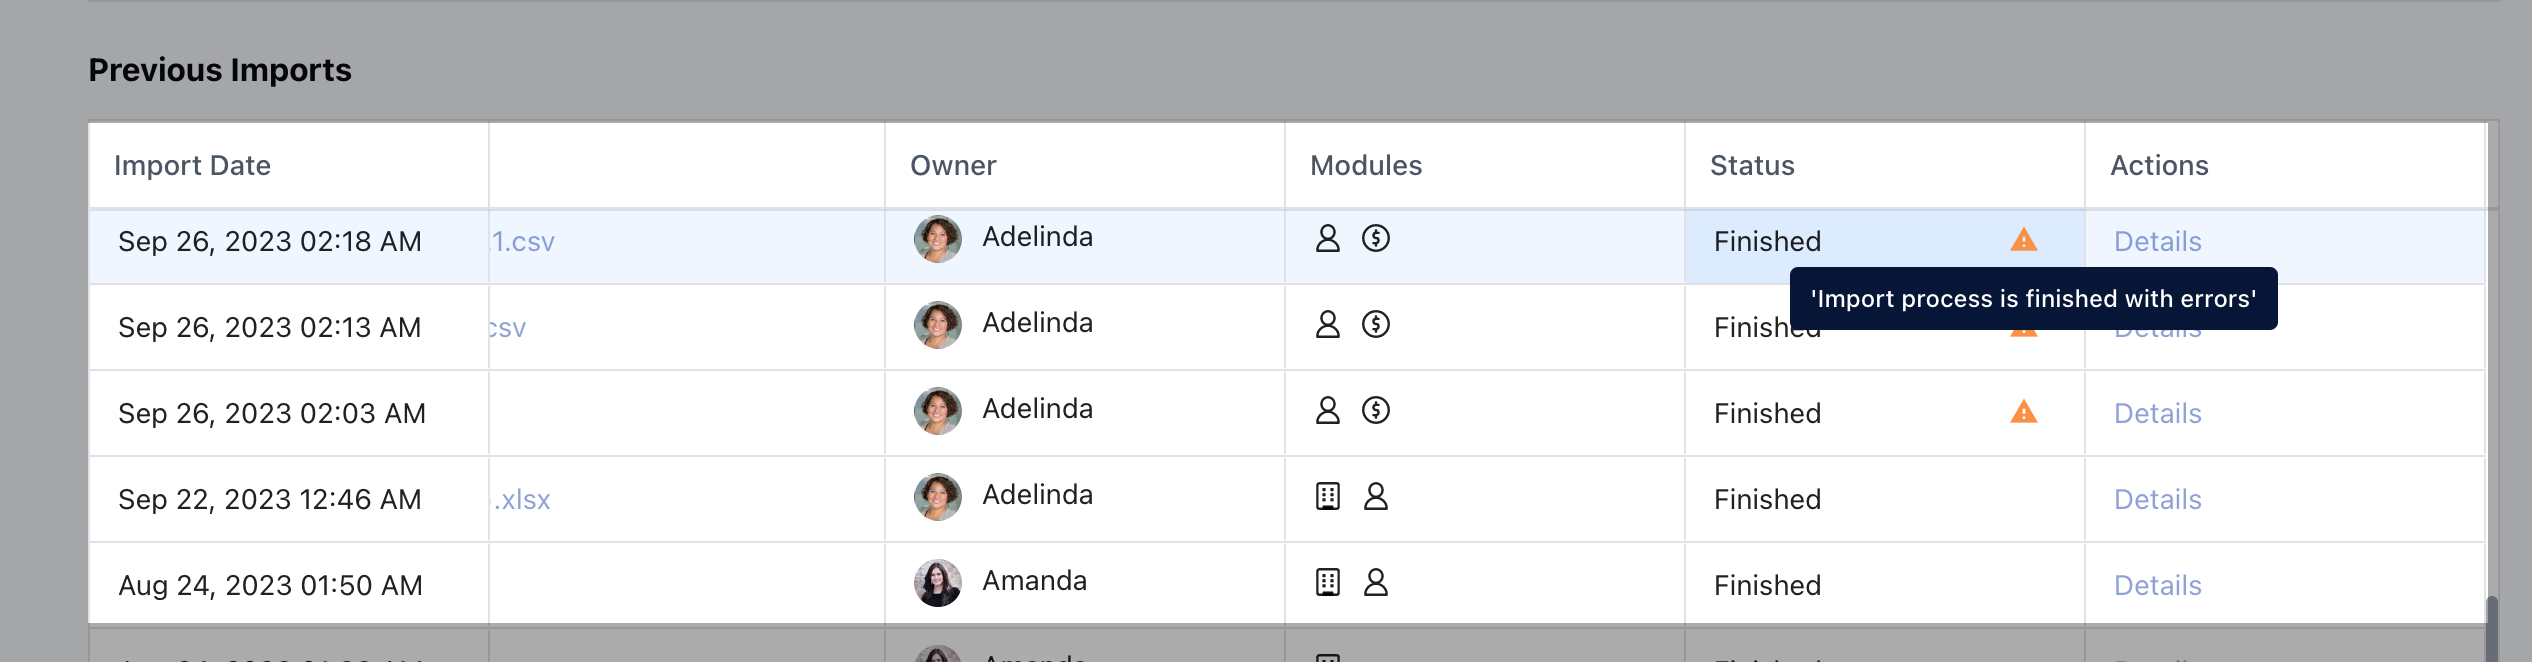Screen dimensions: 2532x662
Task: Open the .xlsx file link
Action: tap(522, 499)
